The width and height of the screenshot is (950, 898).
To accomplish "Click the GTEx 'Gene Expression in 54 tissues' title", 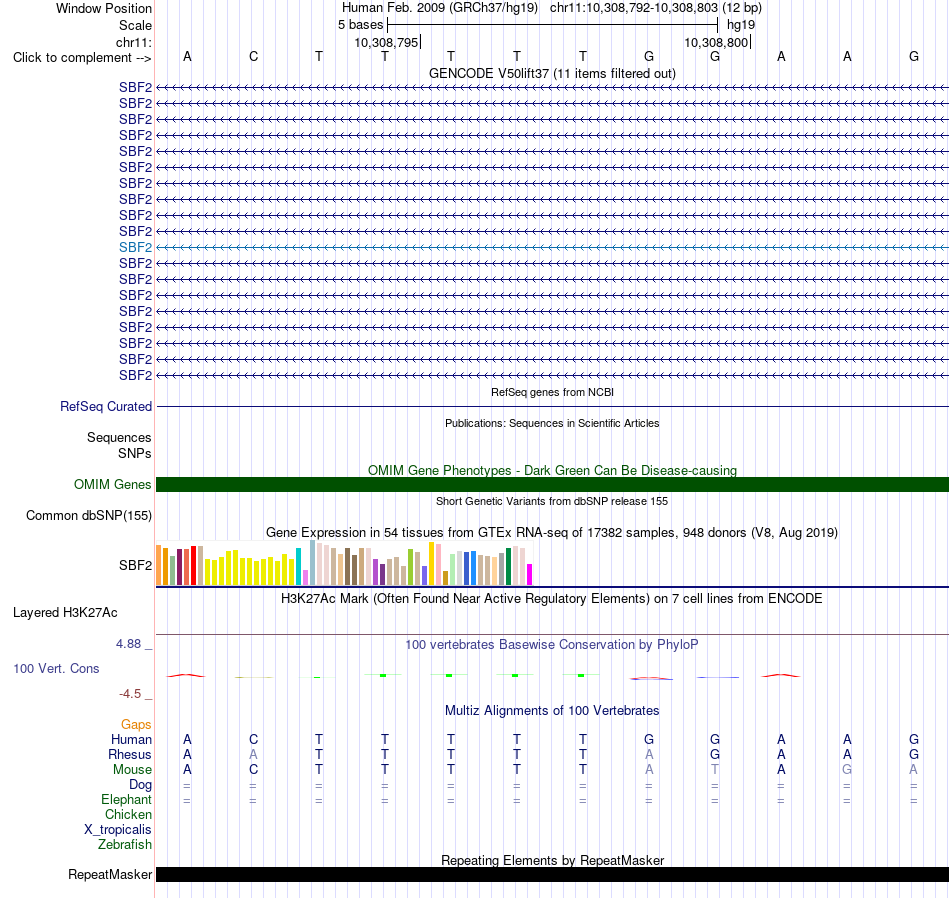I will point(552,533).
